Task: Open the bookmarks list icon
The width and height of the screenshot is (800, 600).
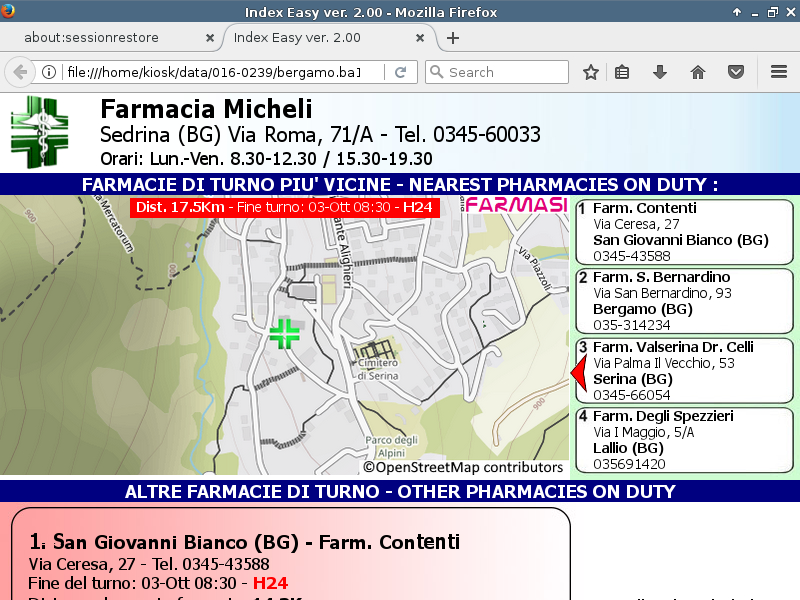Action: click(x=622, y=72)
